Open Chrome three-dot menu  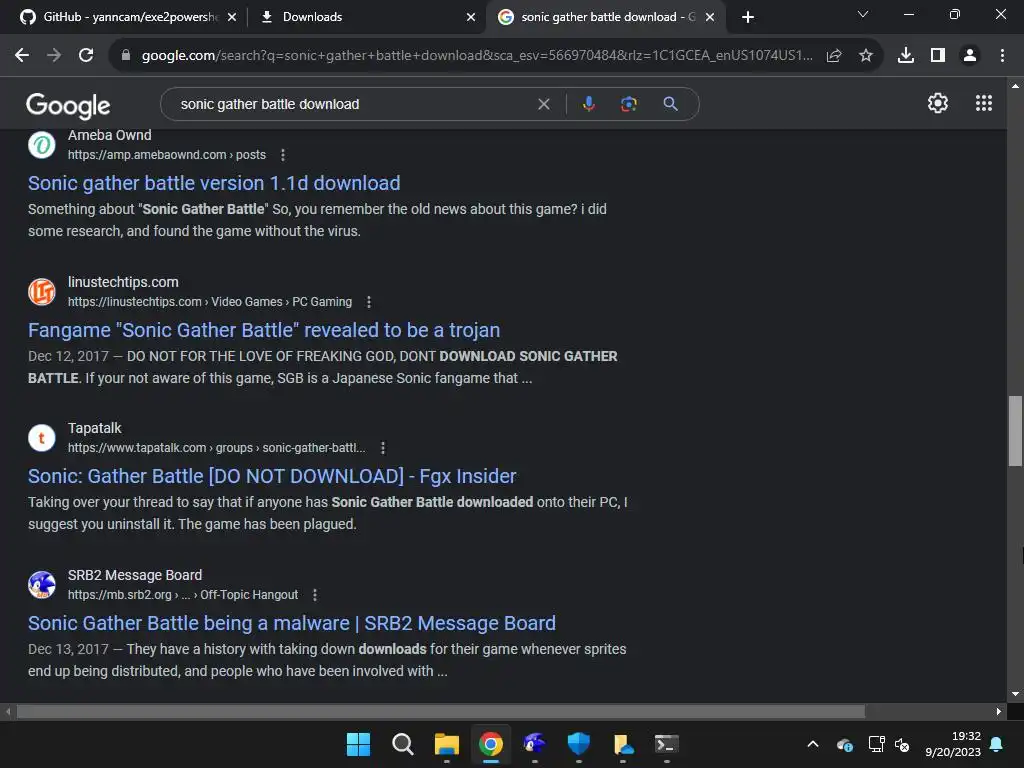[1002, 56]
